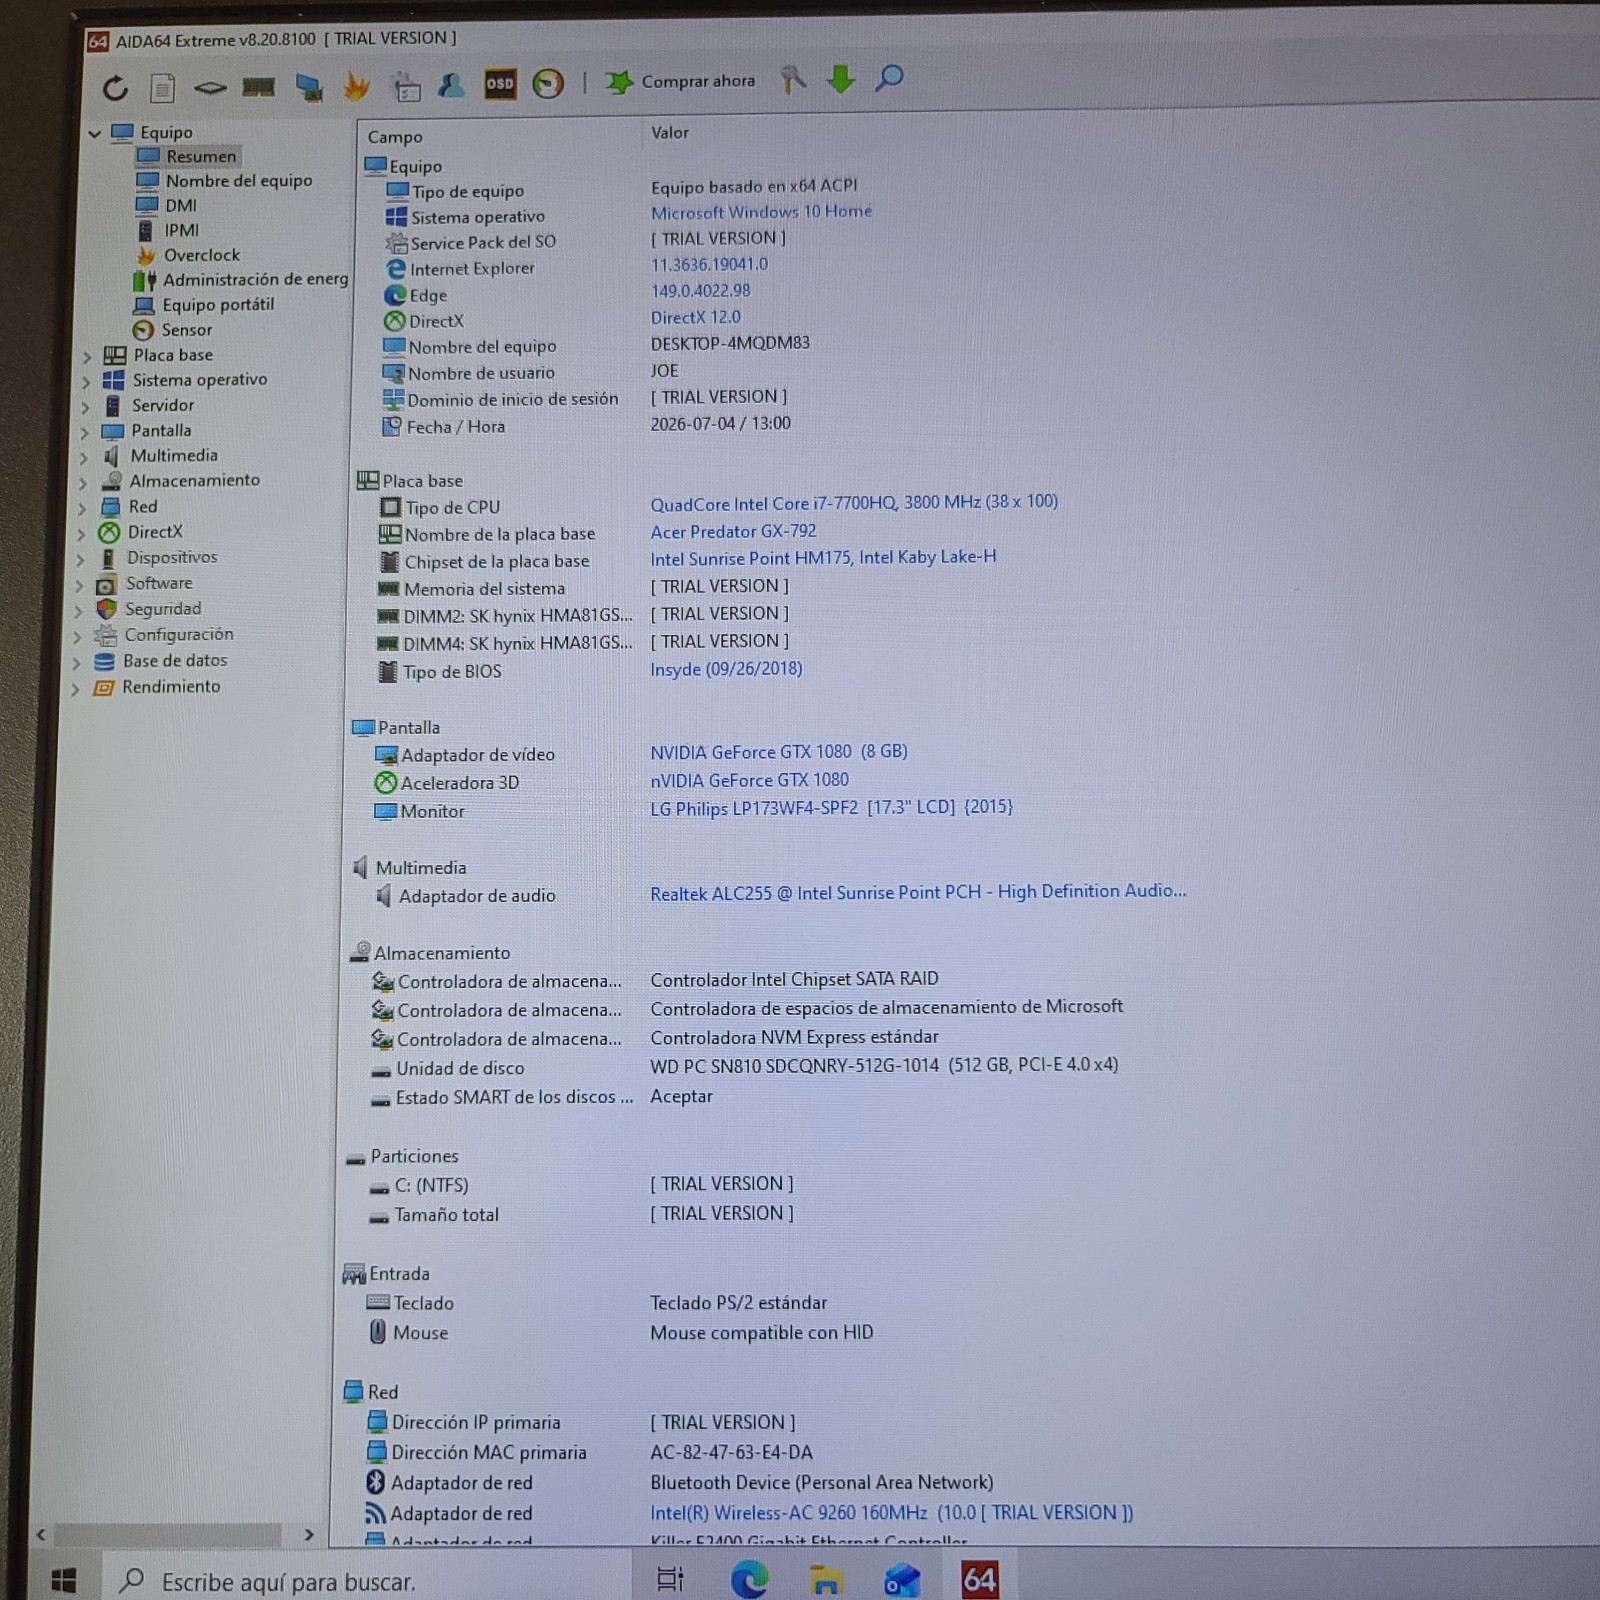
Task: Click the taskbar search box
Action: (x=366, y=1581)
